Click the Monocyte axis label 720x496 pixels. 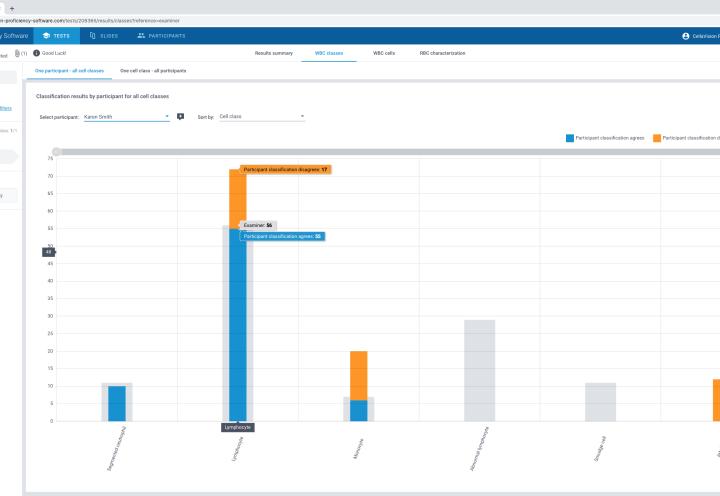click(359, 449)
